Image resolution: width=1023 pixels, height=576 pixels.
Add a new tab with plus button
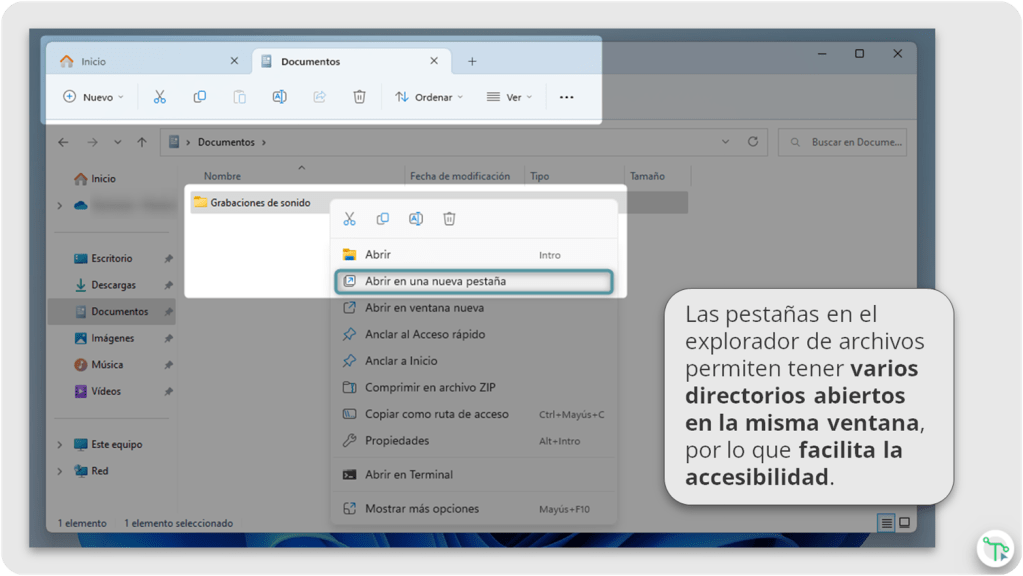(x=472, y=61)
